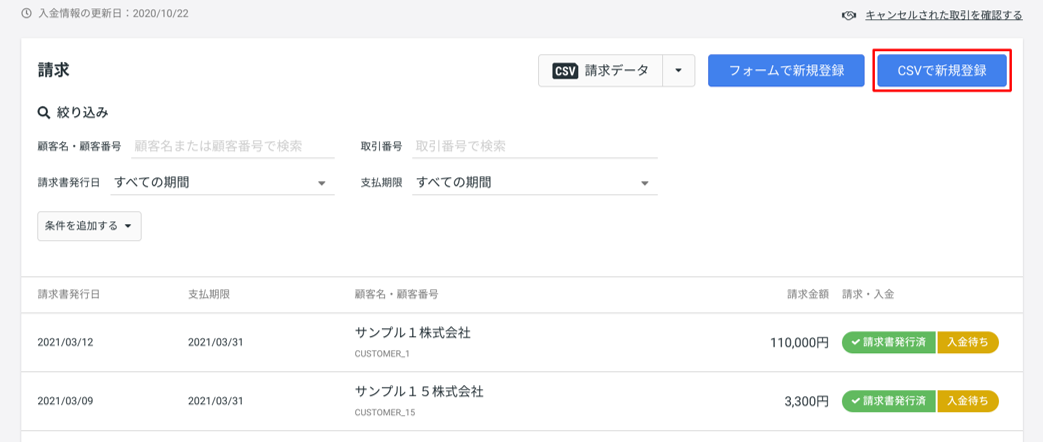Focus the 取引番号 search field

(x=535, y=146)
